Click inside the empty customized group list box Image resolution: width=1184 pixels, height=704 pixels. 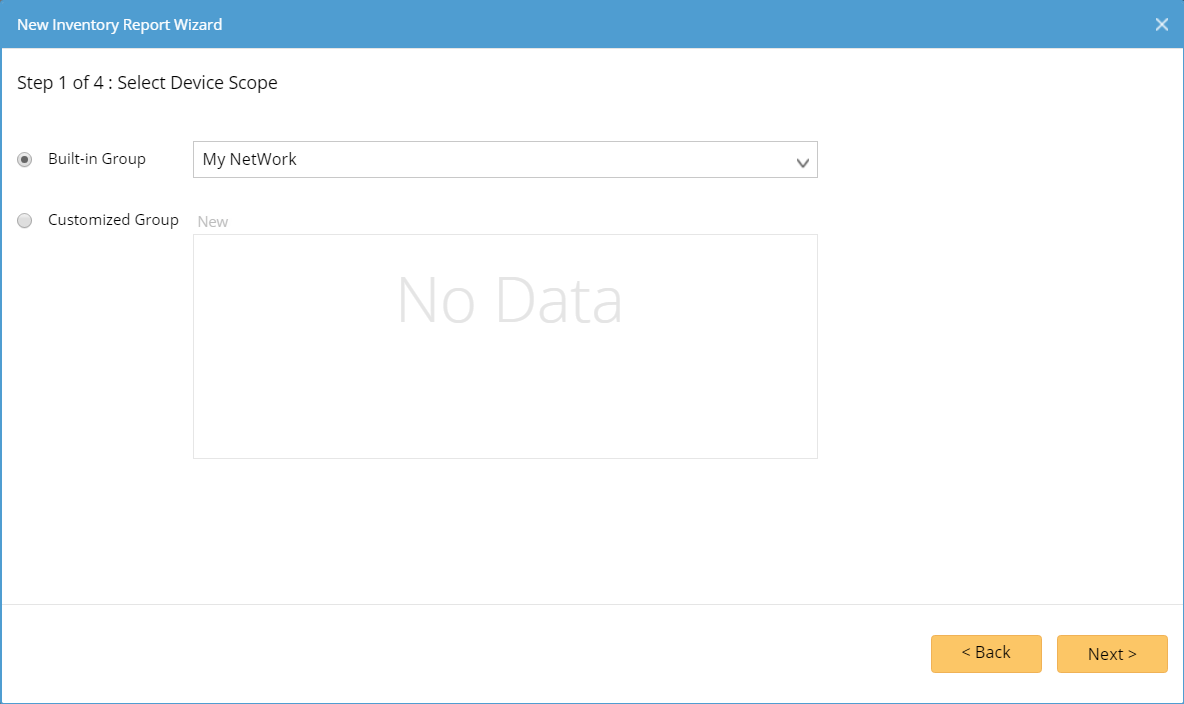coord(505,400)
